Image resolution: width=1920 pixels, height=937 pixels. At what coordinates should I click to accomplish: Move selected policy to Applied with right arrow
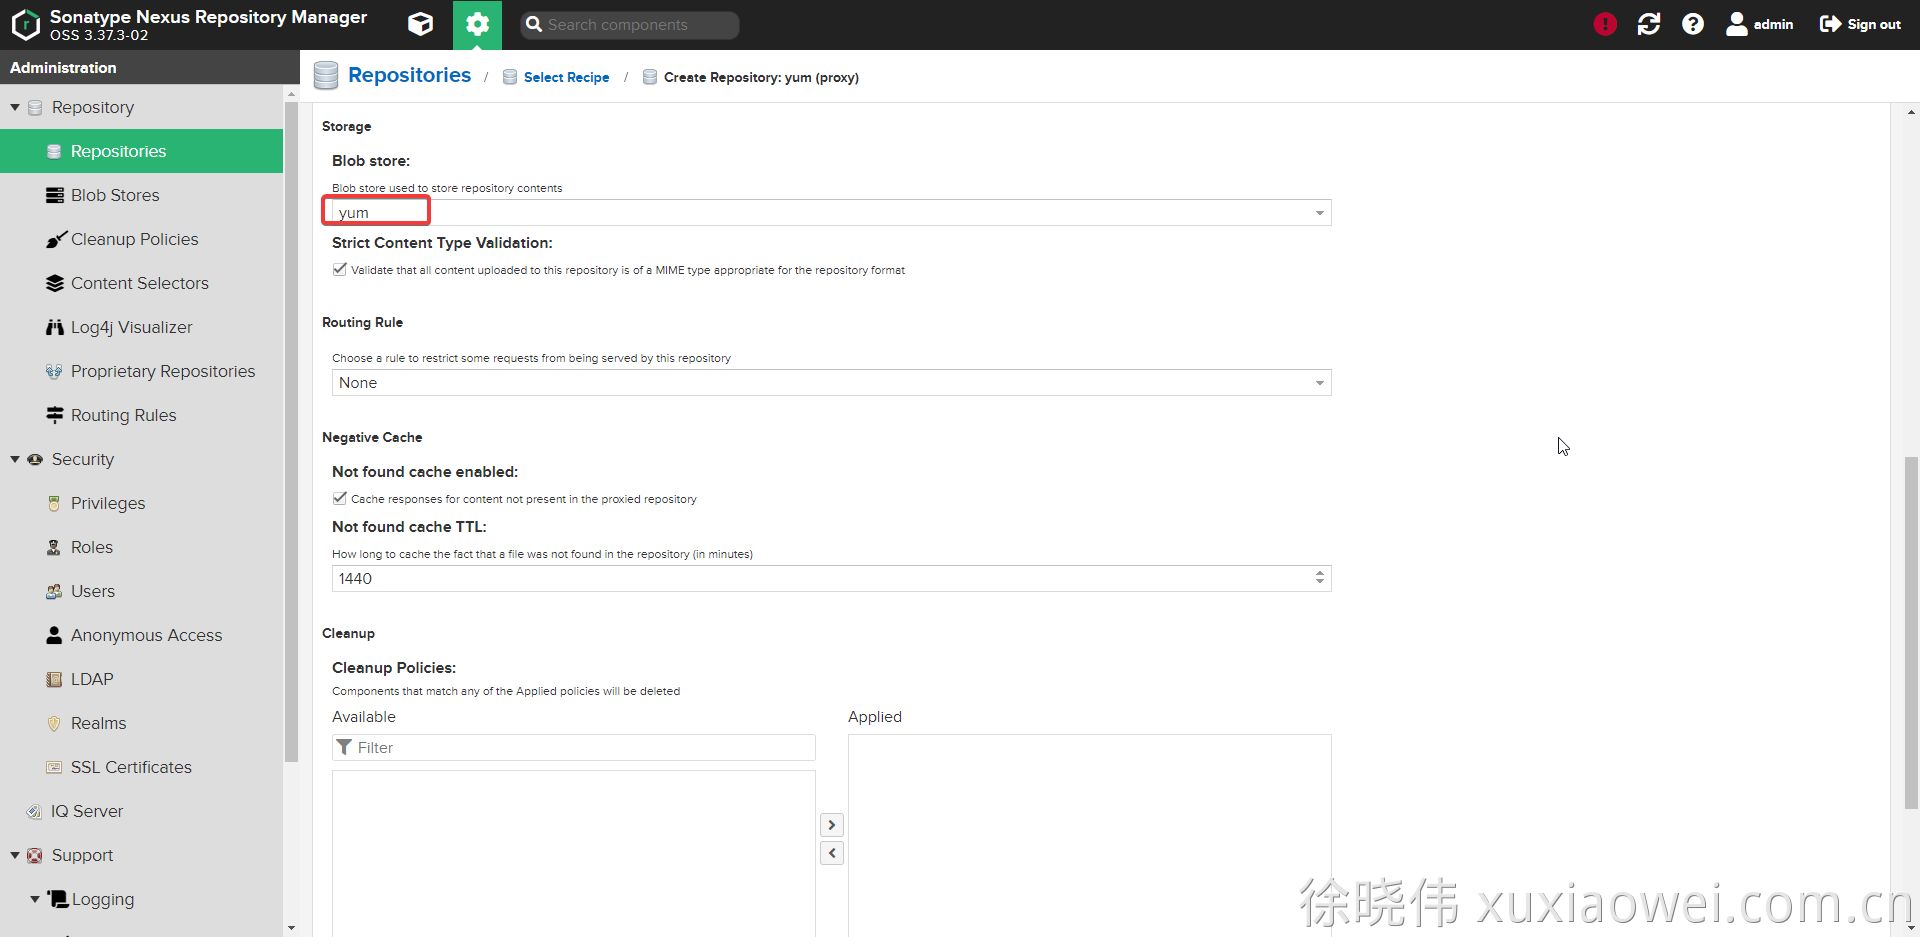pyautogui.click(x=832, y=825)
